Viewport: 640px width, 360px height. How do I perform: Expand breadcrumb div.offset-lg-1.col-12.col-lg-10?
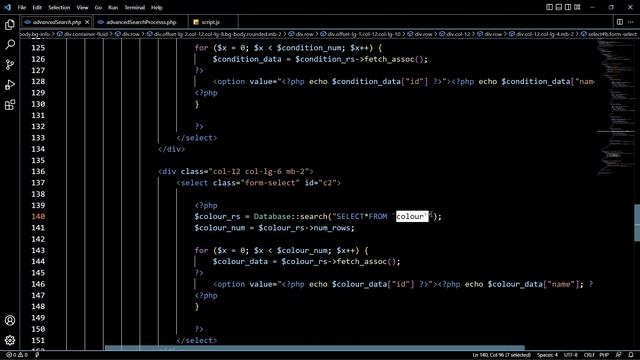pyautogui.click(x=364, y=34)
